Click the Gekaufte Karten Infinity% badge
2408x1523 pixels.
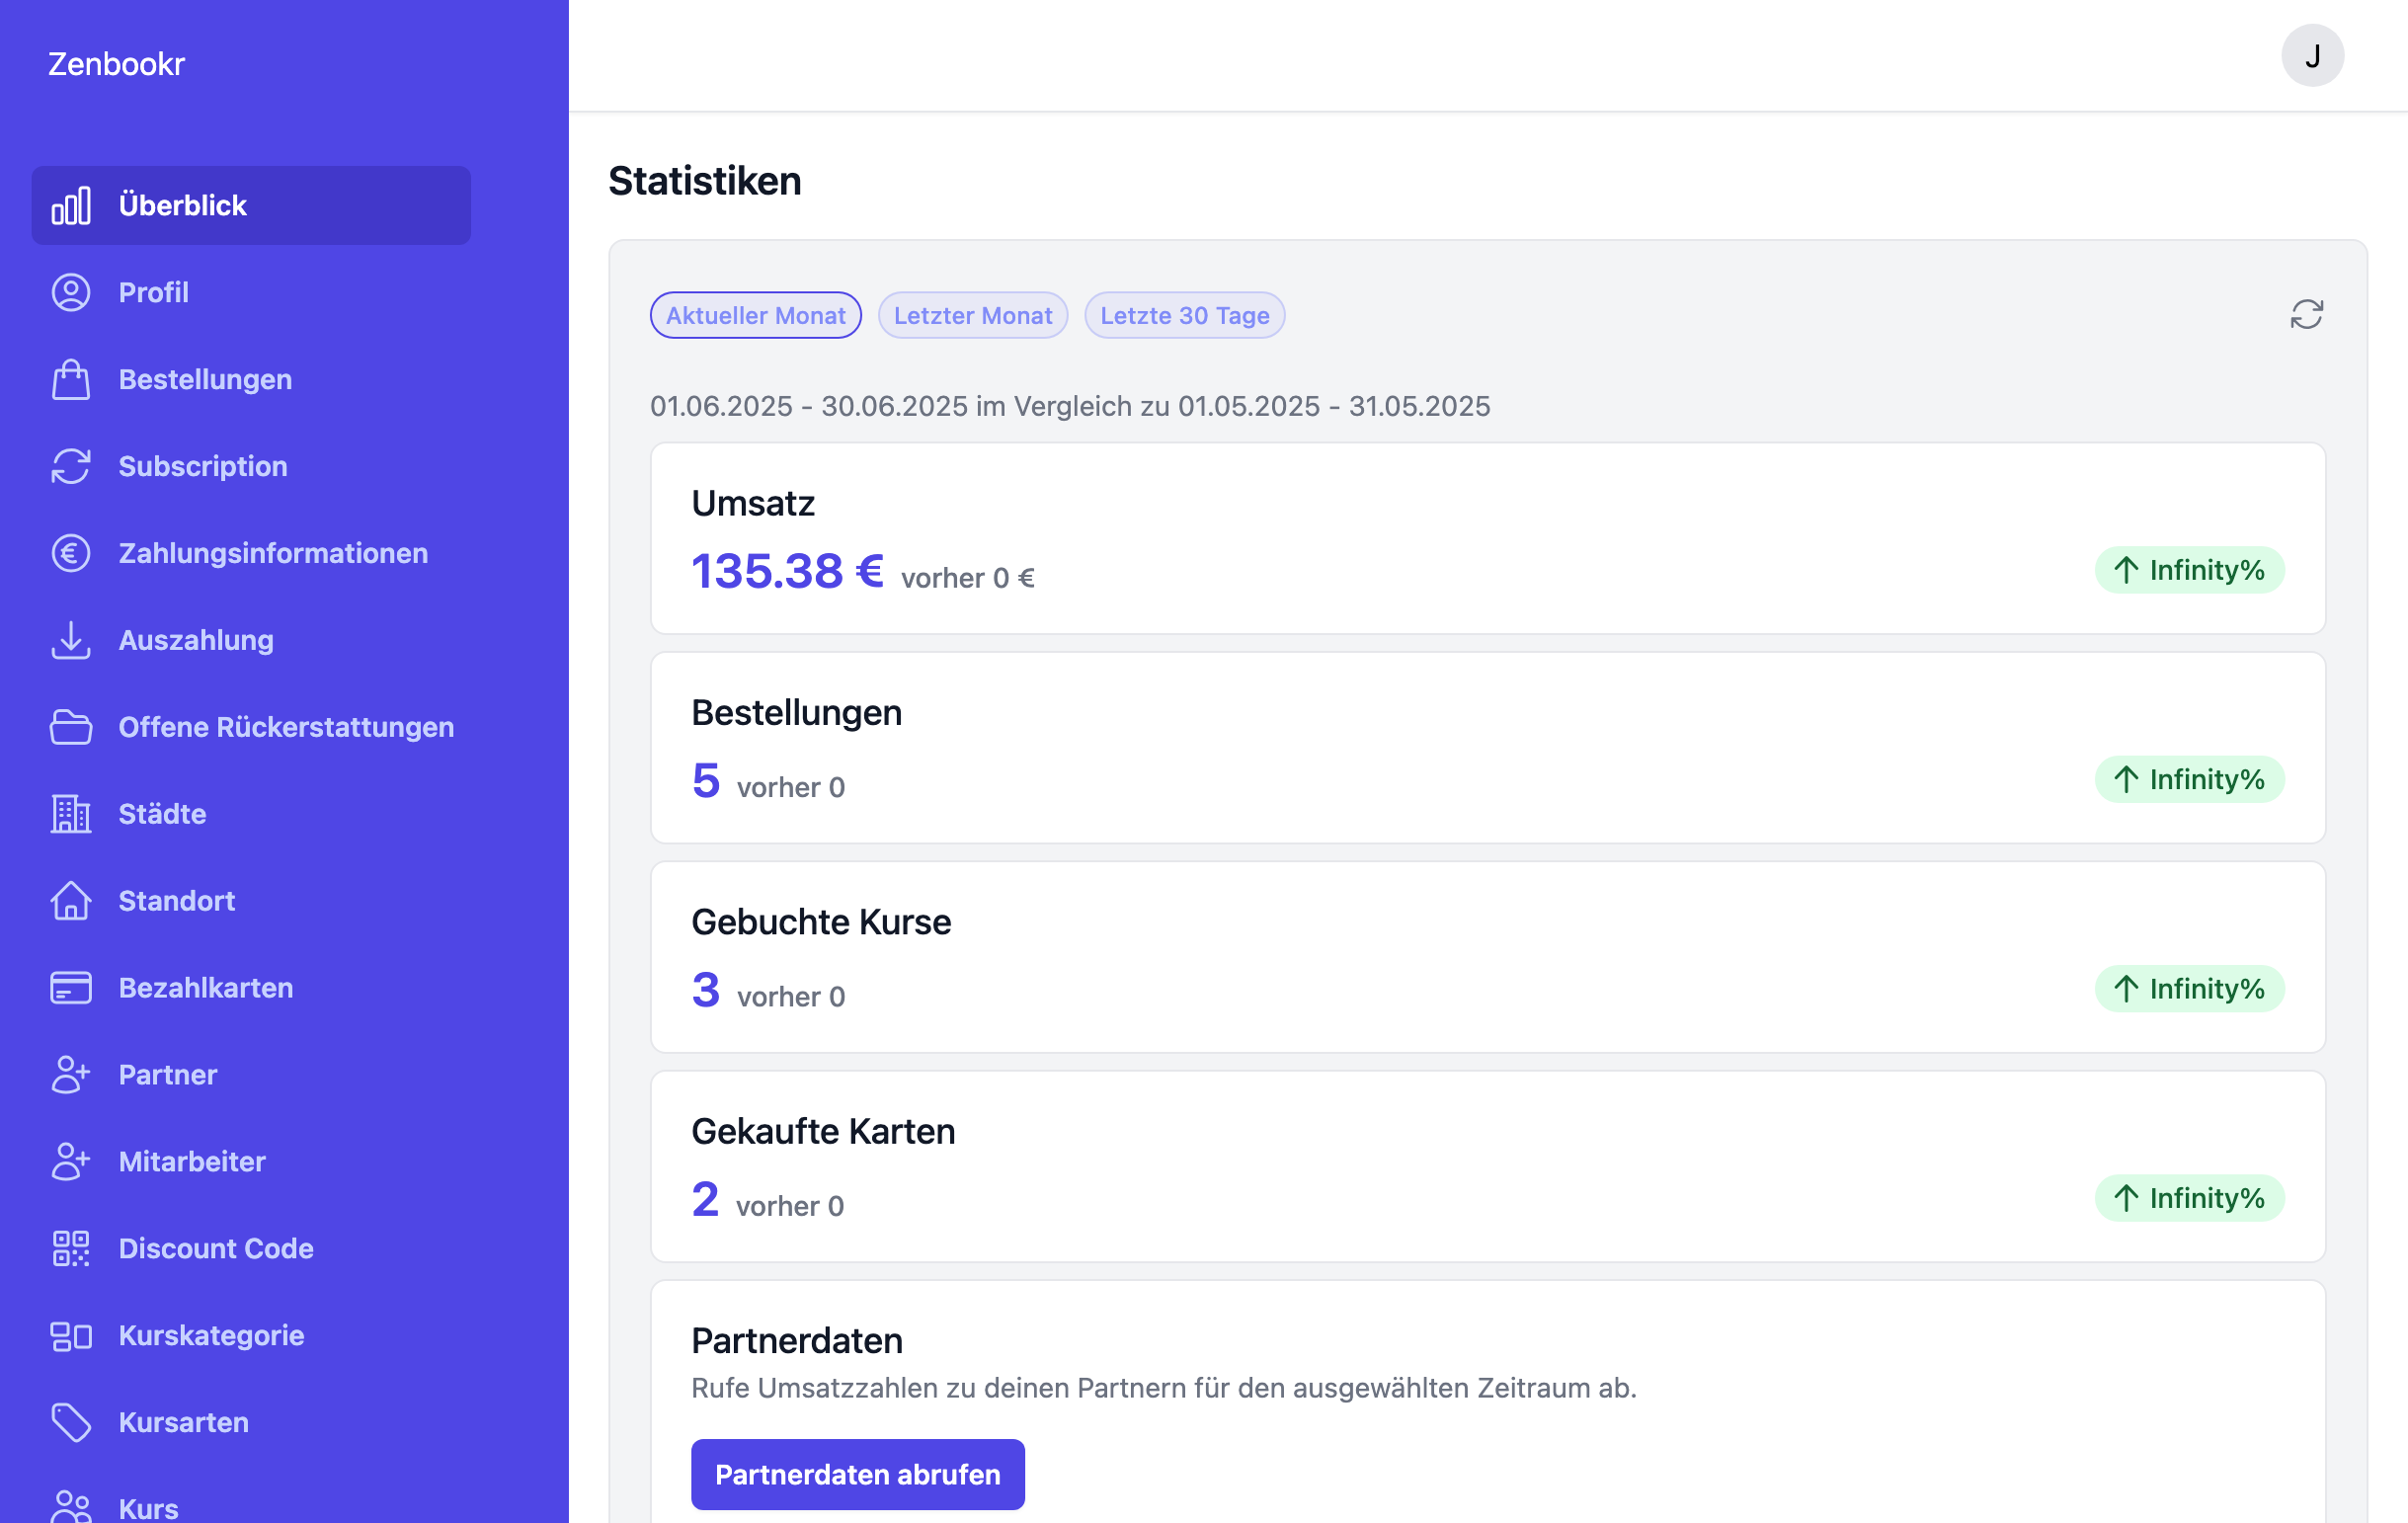point(2189,1198)
